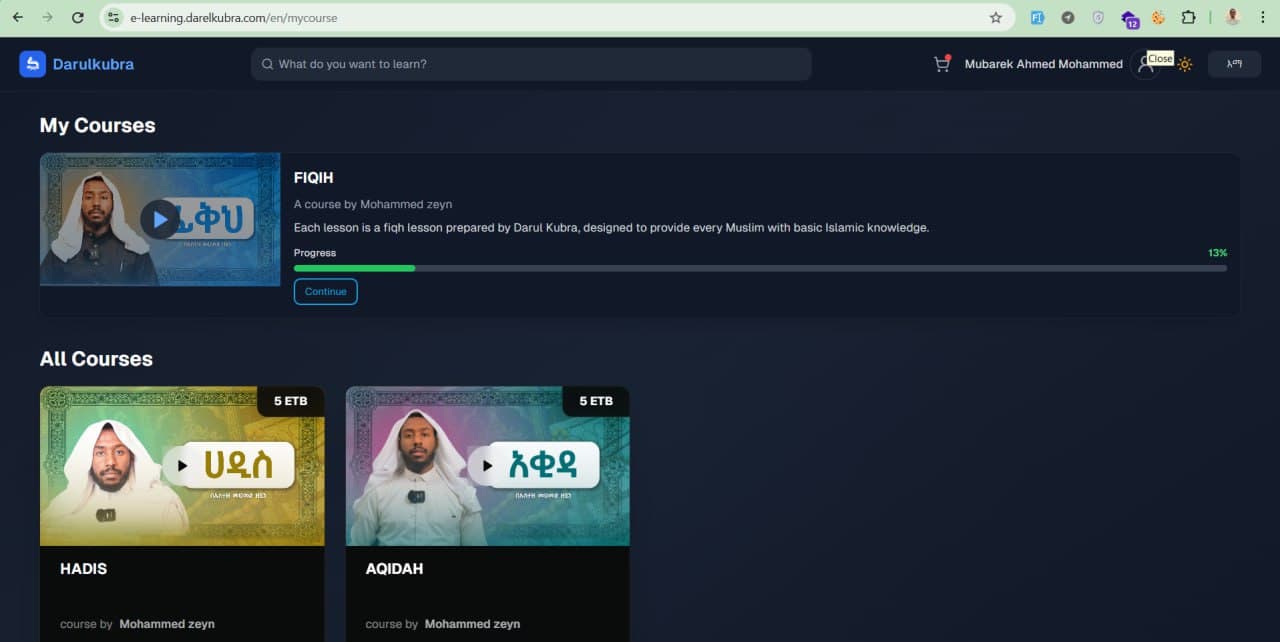Go back to previous page
The width and height of the screenshot is (1280, 642).
tap(17, 18)
